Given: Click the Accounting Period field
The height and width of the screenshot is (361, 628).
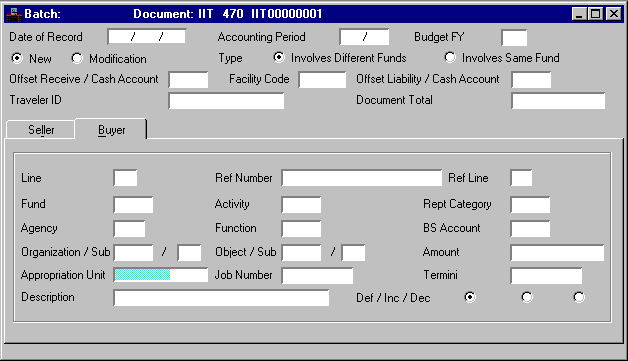Looking at the screenshot, I should 364,37.
